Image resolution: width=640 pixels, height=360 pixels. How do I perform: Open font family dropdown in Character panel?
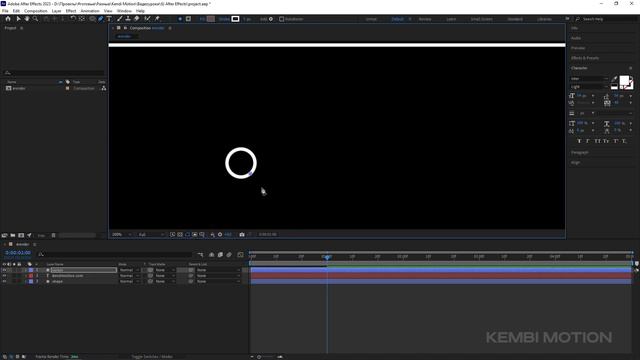[589, 79]
